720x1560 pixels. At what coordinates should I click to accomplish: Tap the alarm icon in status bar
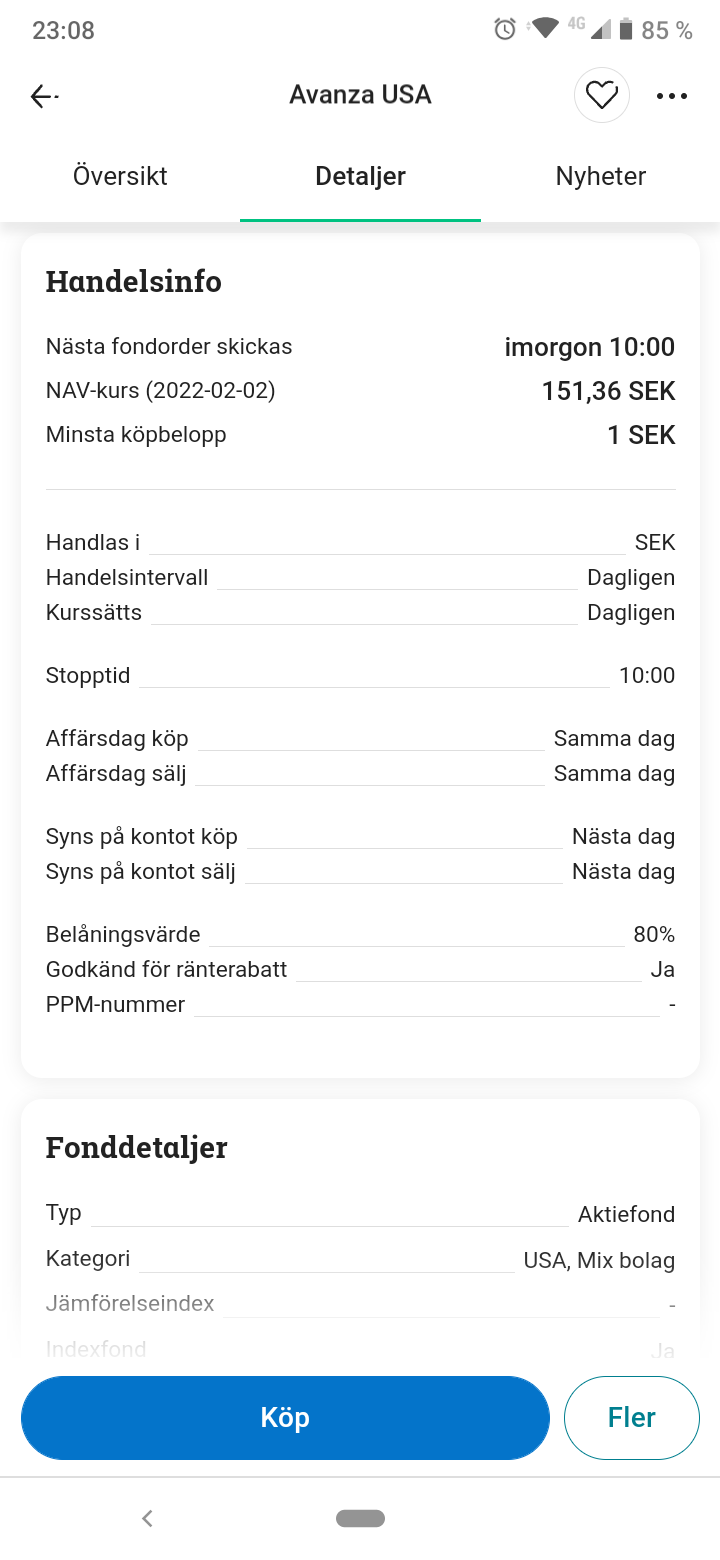pos(505,30)
